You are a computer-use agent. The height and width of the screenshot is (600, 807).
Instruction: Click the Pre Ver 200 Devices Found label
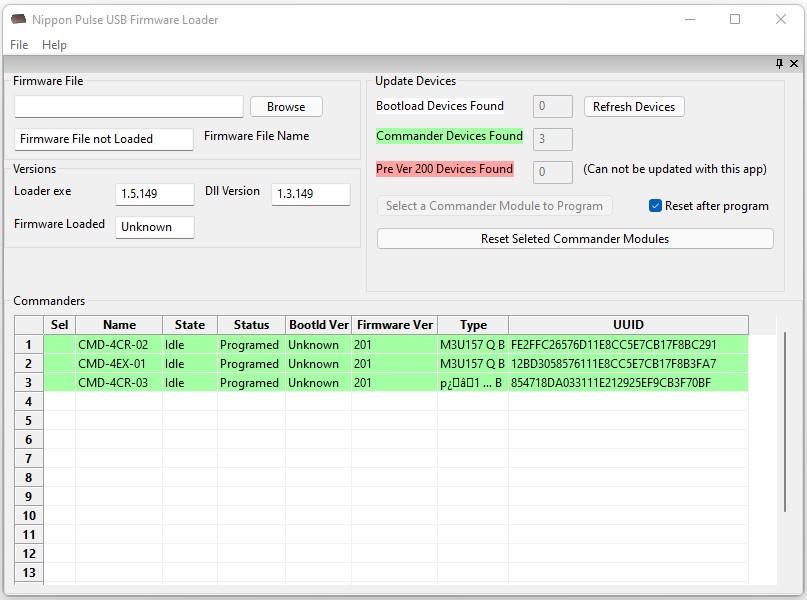pos(445,169)
